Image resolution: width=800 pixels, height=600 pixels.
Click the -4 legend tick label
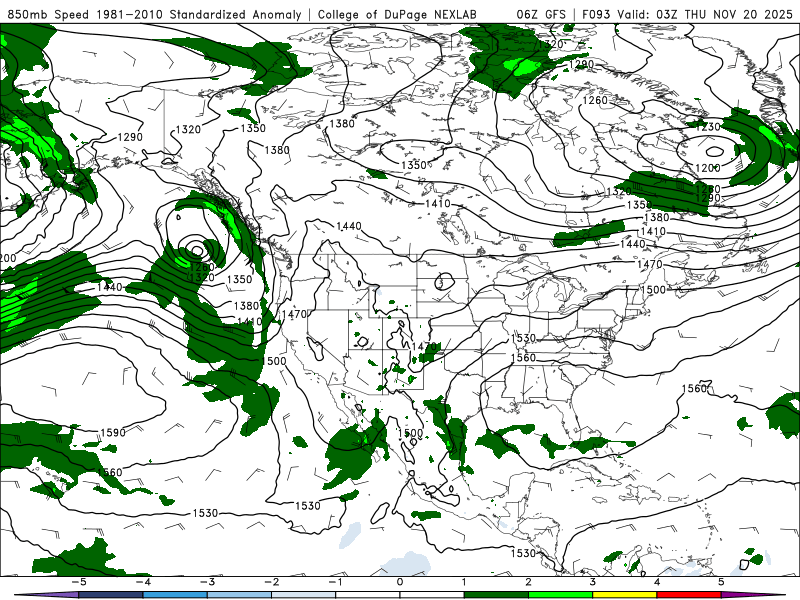[x=143, y=582]
